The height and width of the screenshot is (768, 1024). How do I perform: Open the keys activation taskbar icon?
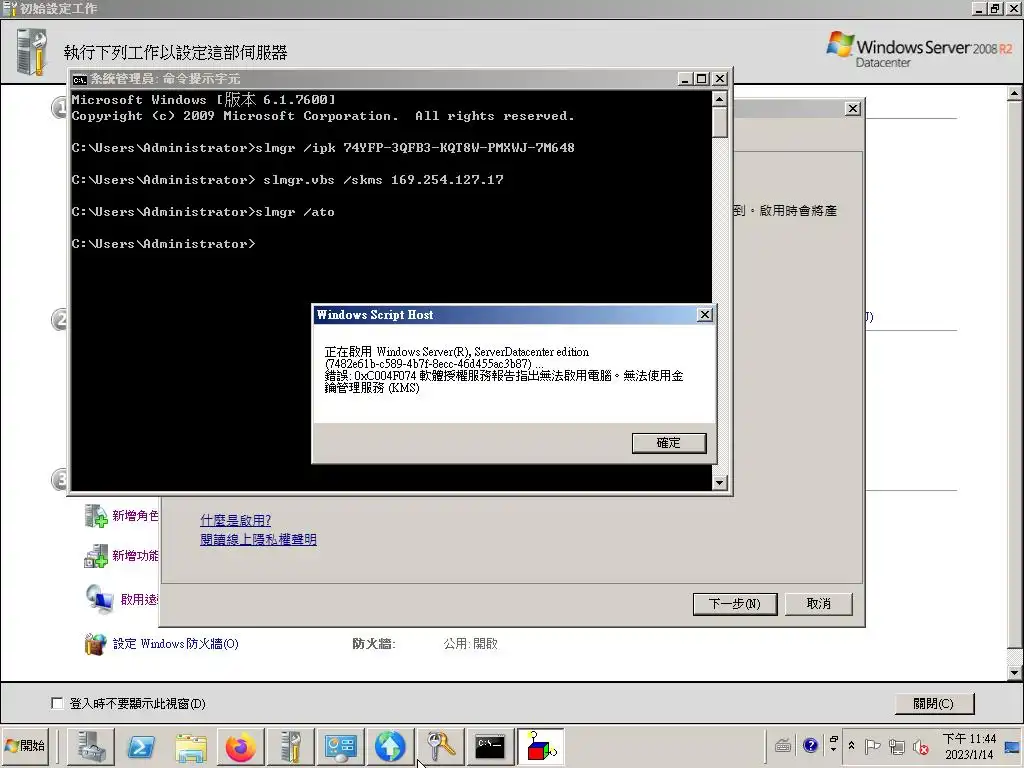click(x=440, y=746)
